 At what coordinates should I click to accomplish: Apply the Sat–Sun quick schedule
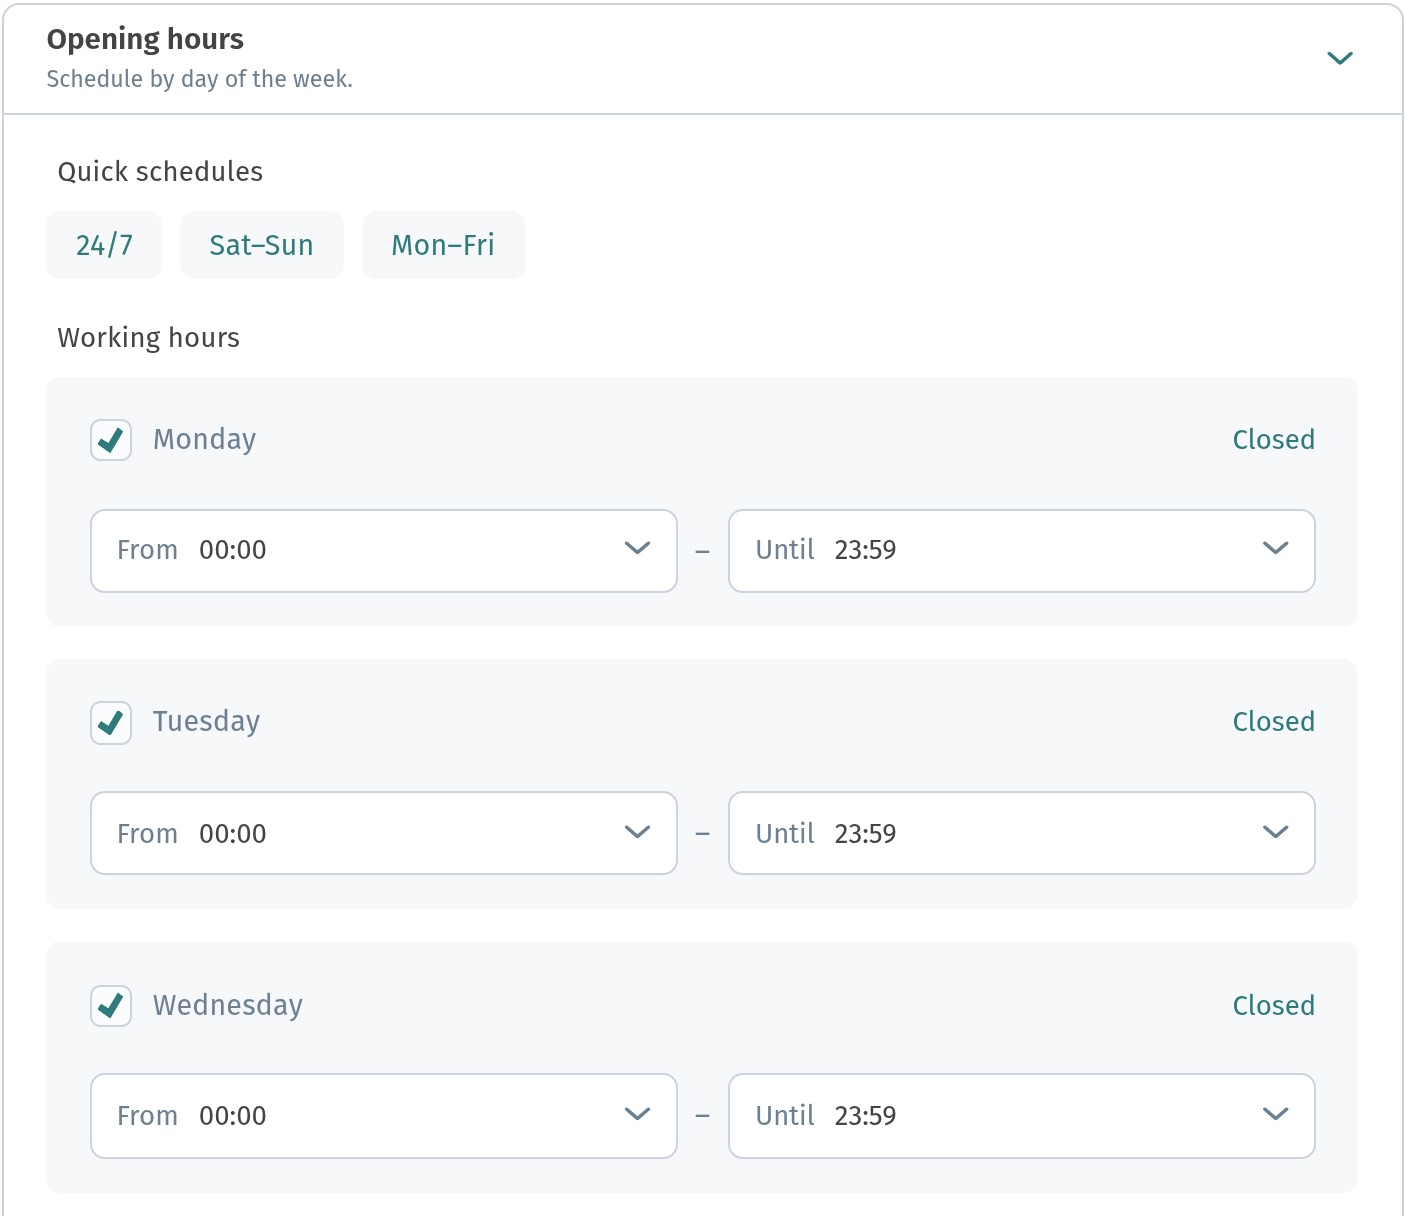[261, 245]
